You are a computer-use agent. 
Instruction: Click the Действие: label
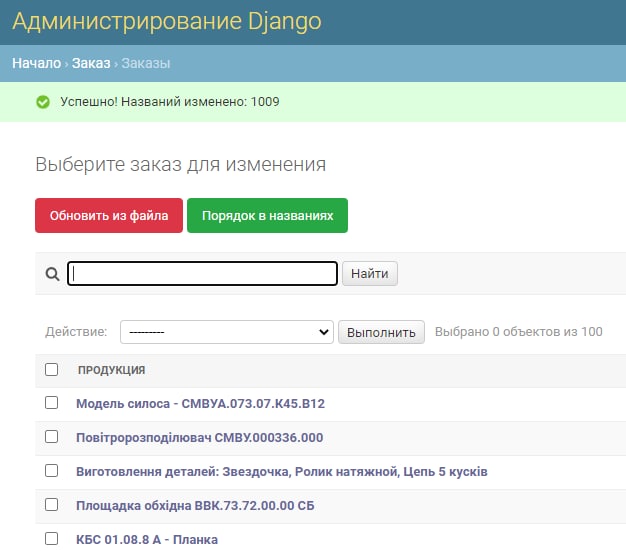coord(76,332)
